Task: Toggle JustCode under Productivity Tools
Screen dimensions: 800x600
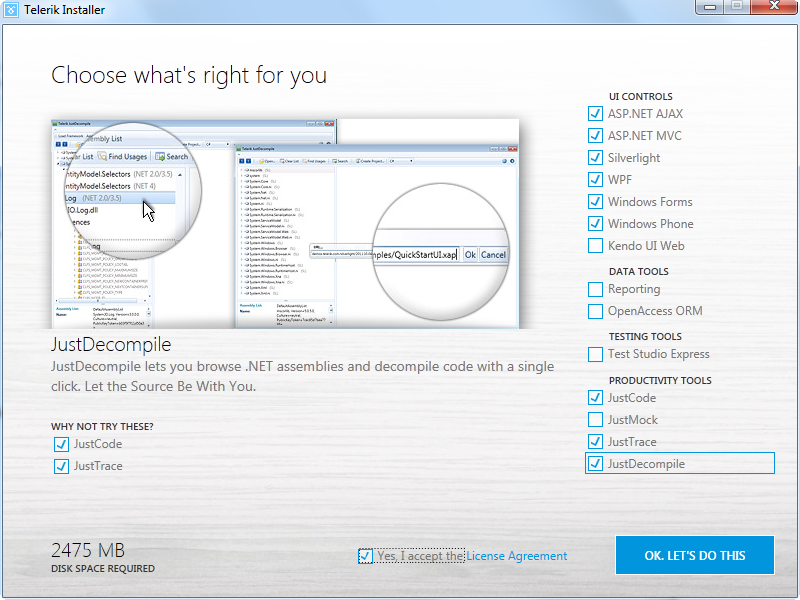Action: tap(595, 397)
